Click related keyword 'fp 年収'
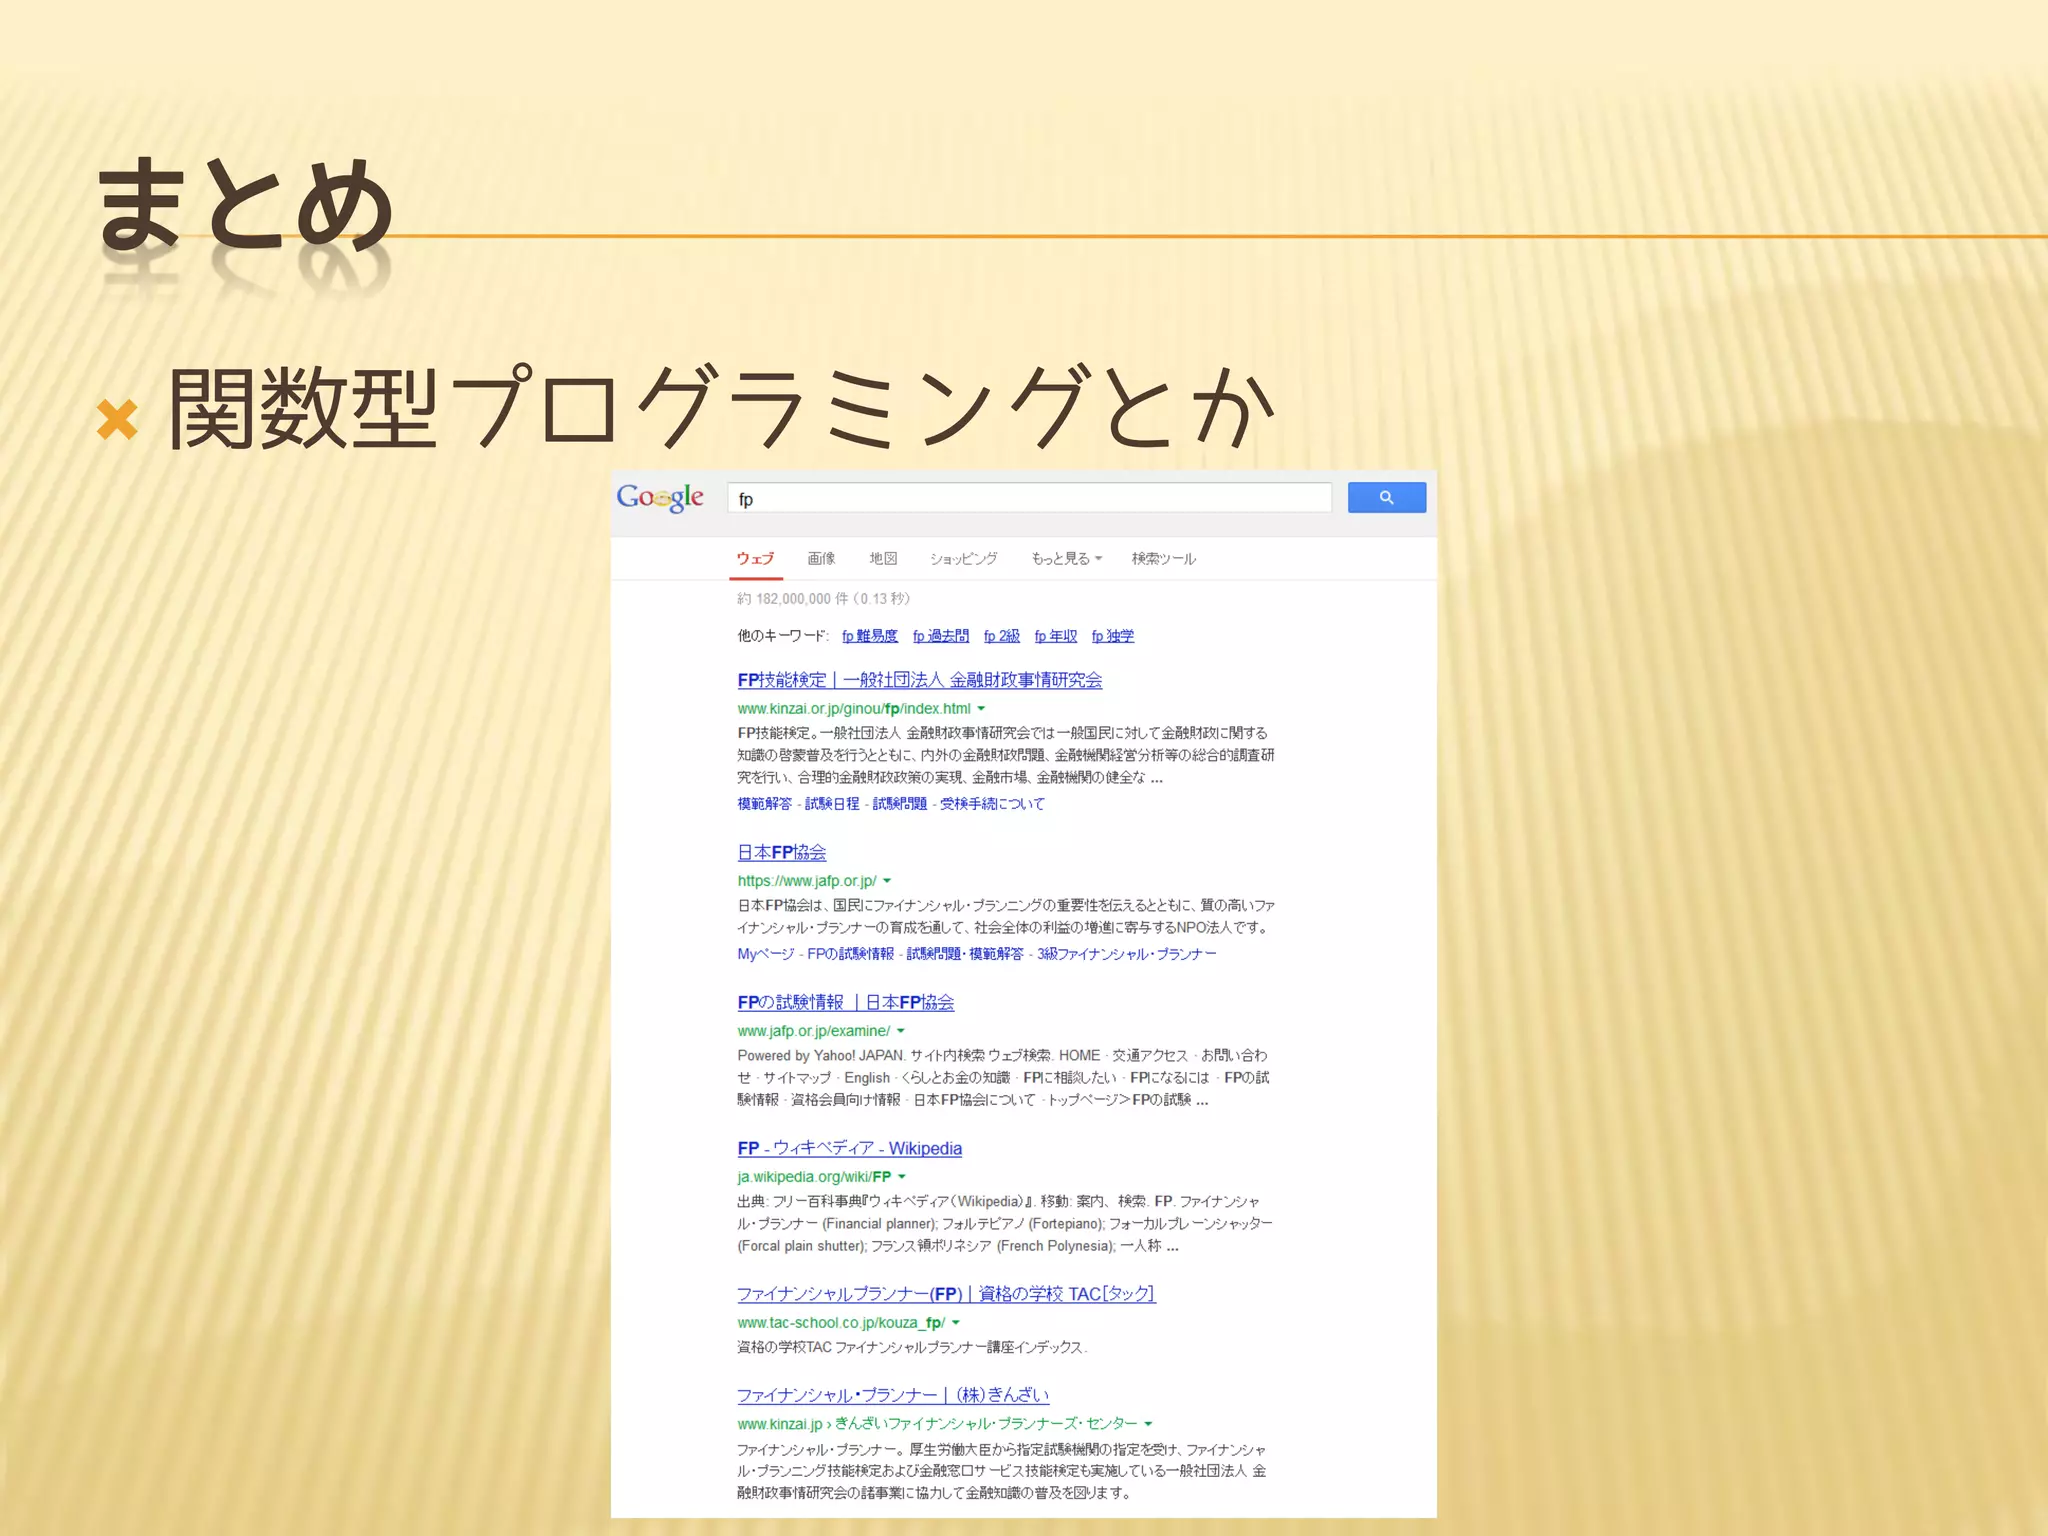 pos(1056,636)
